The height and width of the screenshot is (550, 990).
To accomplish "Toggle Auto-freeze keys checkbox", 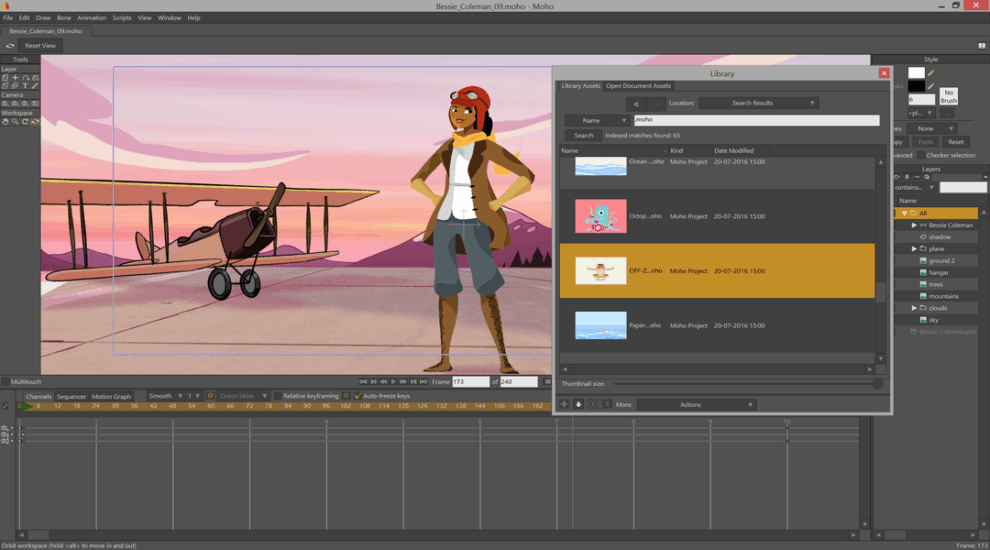I will point(357,396).
